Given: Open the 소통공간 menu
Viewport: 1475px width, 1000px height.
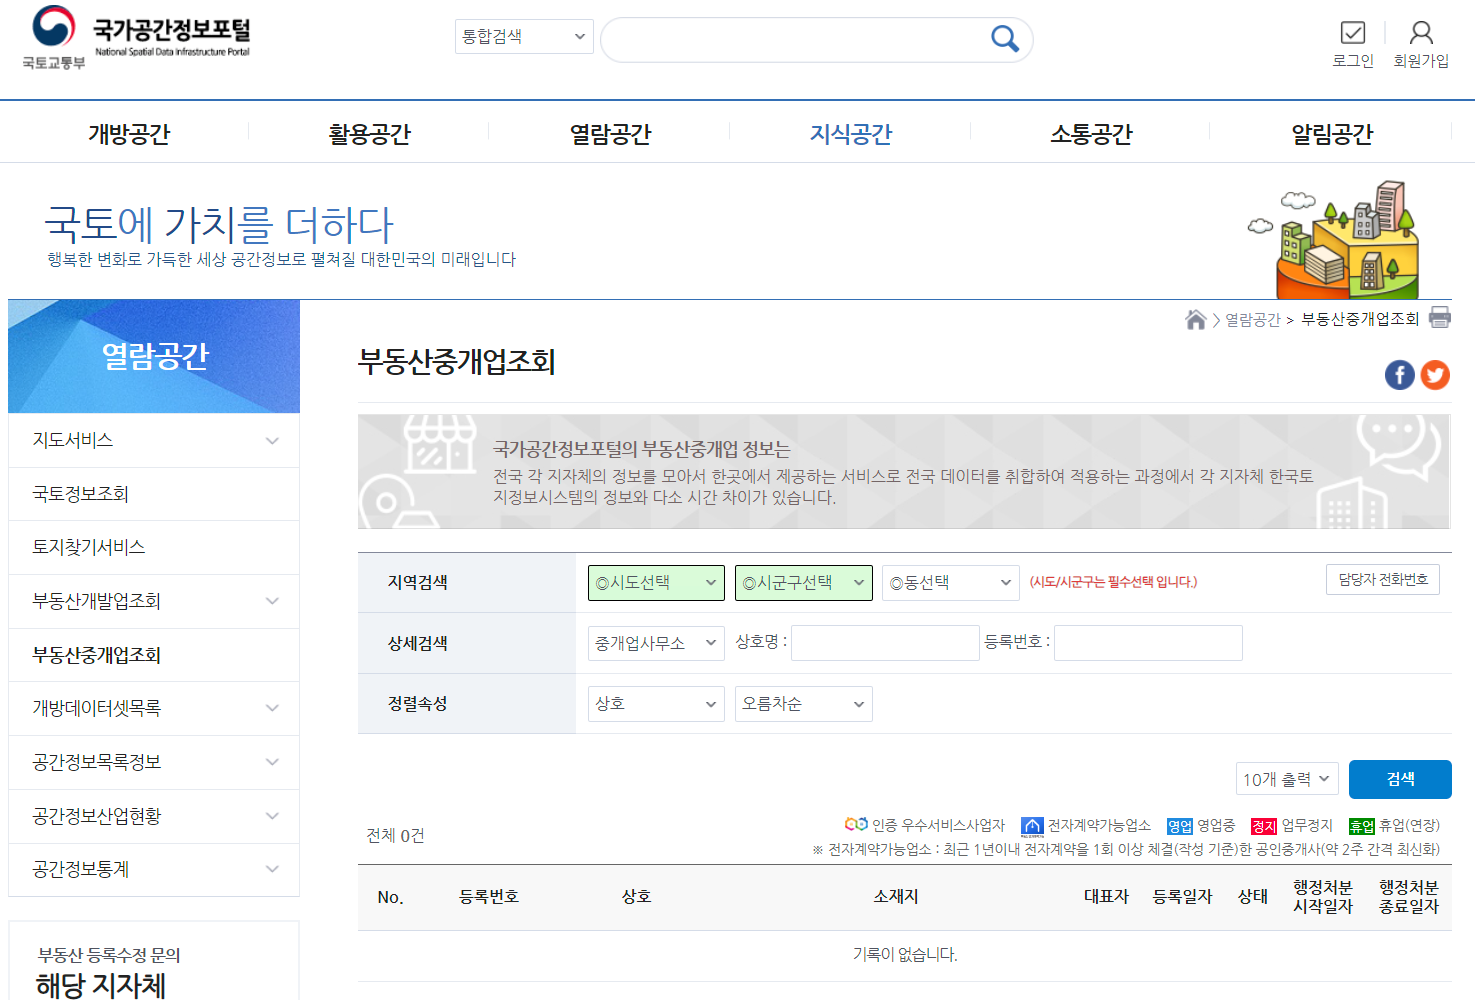Looking at the screenshot, I should [1090, 132].
